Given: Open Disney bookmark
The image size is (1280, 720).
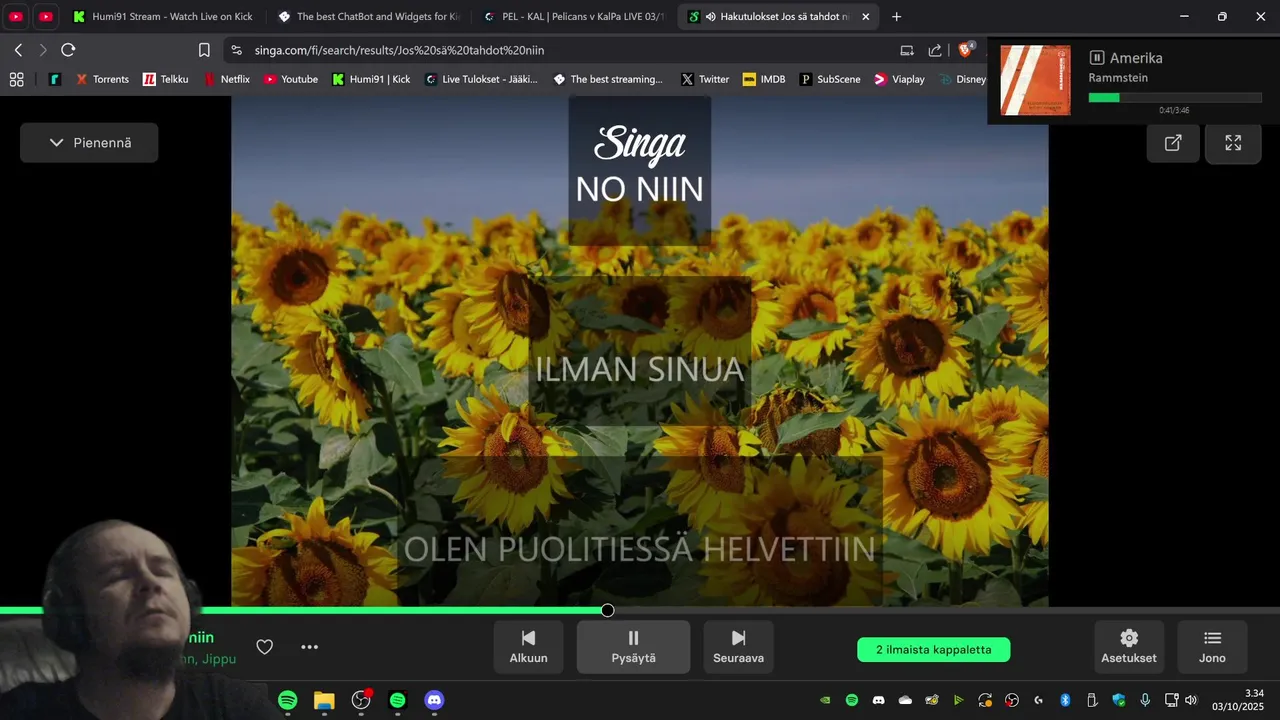Looking at the screenshot, I should tap(962, 79).
